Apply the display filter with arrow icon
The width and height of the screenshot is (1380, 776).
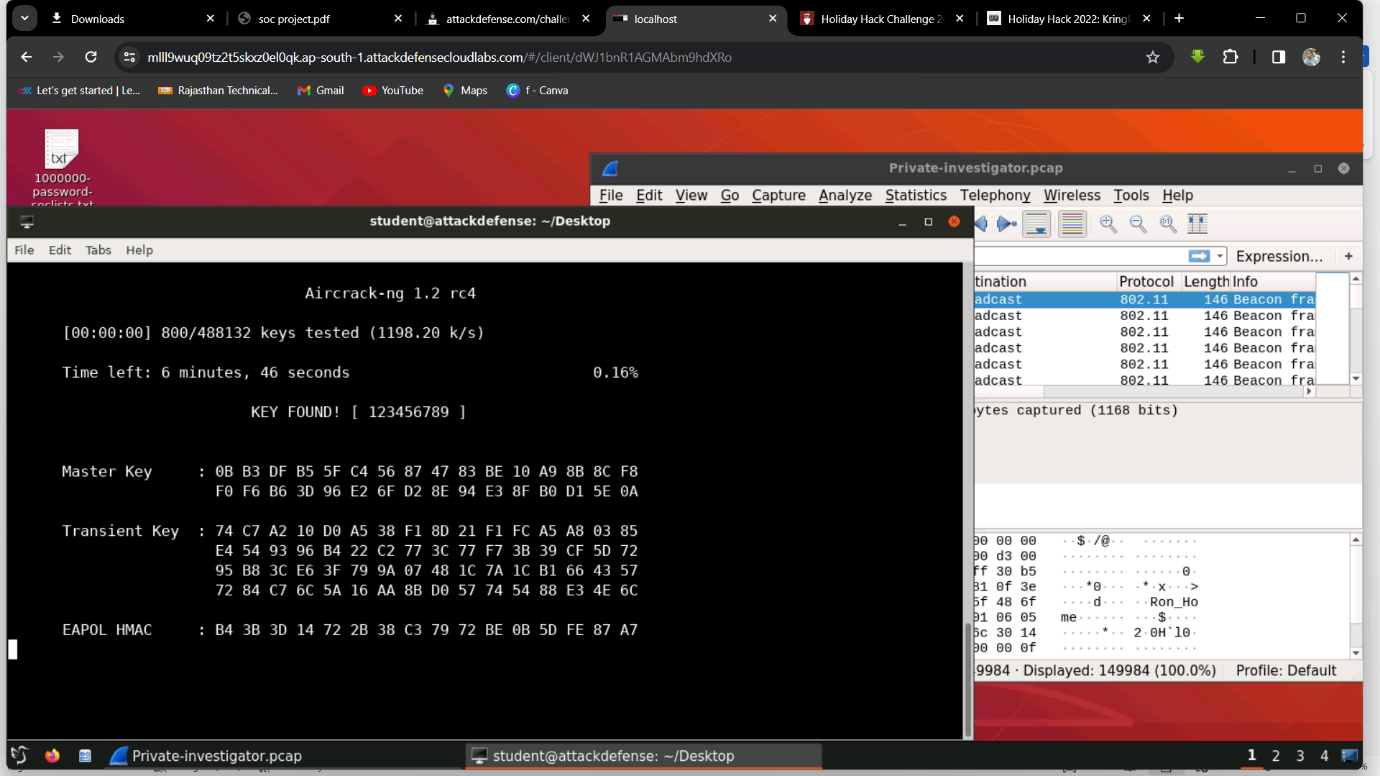point(1199,256)
